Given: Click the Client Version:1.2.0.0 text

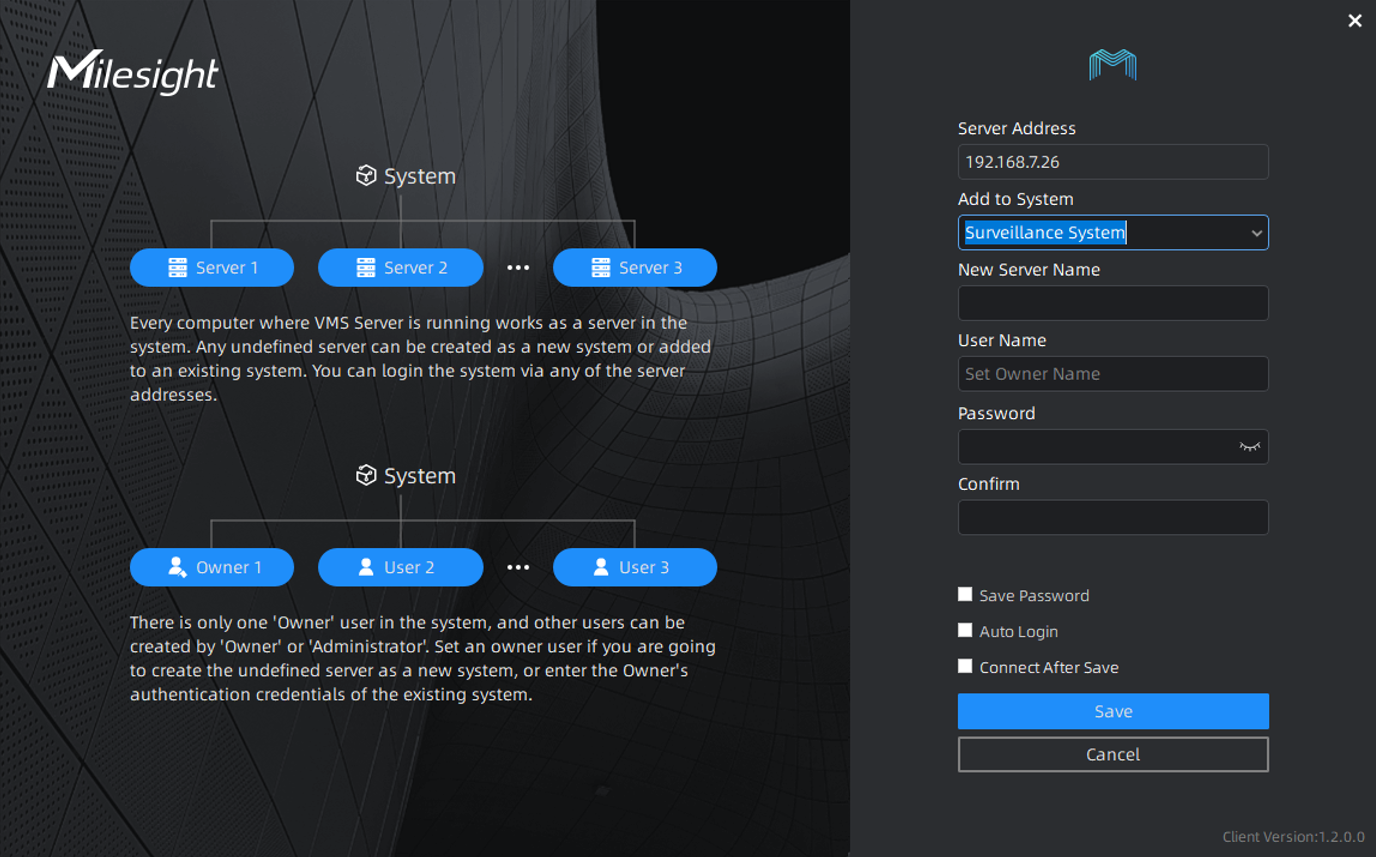Looking at the screenshot, I should (x=1293, y=837).
